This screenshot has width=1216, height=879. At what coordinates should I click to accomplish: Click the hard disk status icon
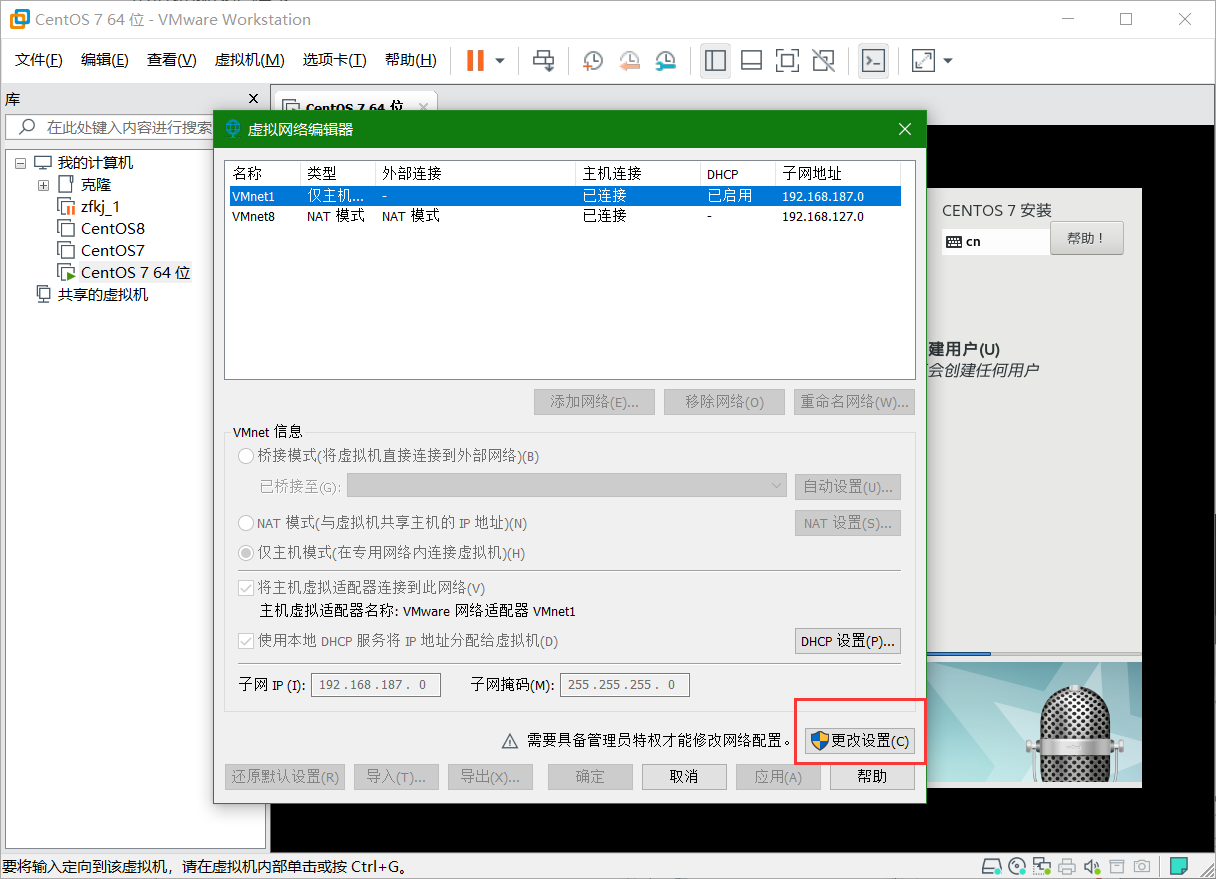tap(992, 865)
